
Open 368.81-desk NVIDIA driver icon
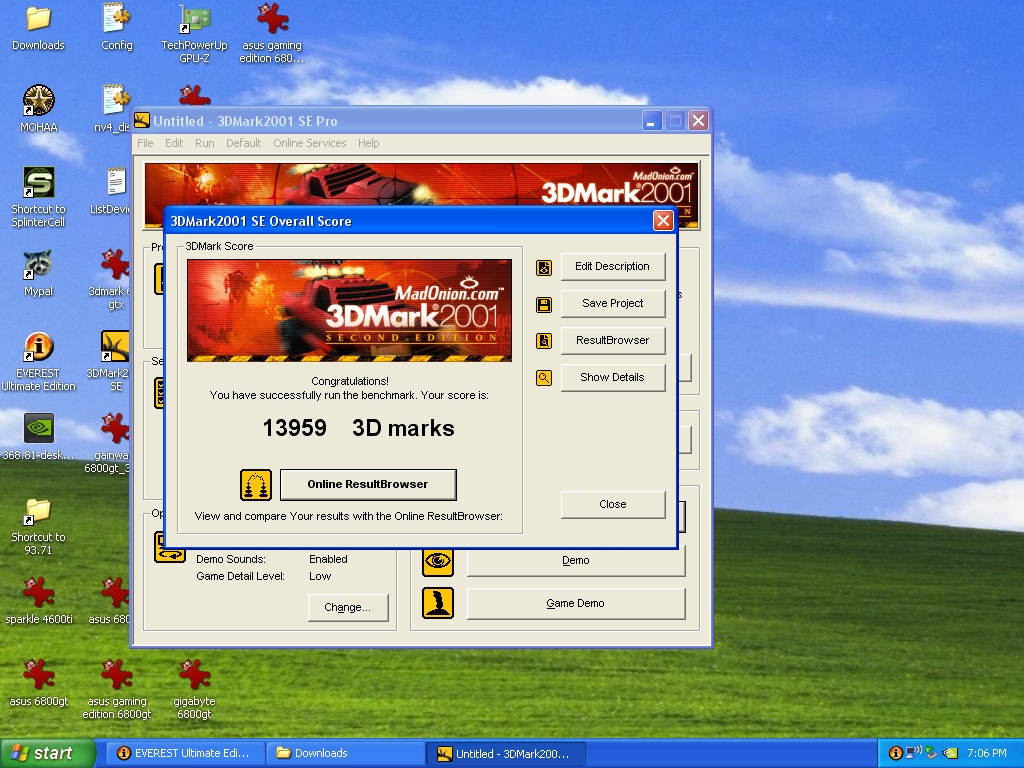click(38, 437)
